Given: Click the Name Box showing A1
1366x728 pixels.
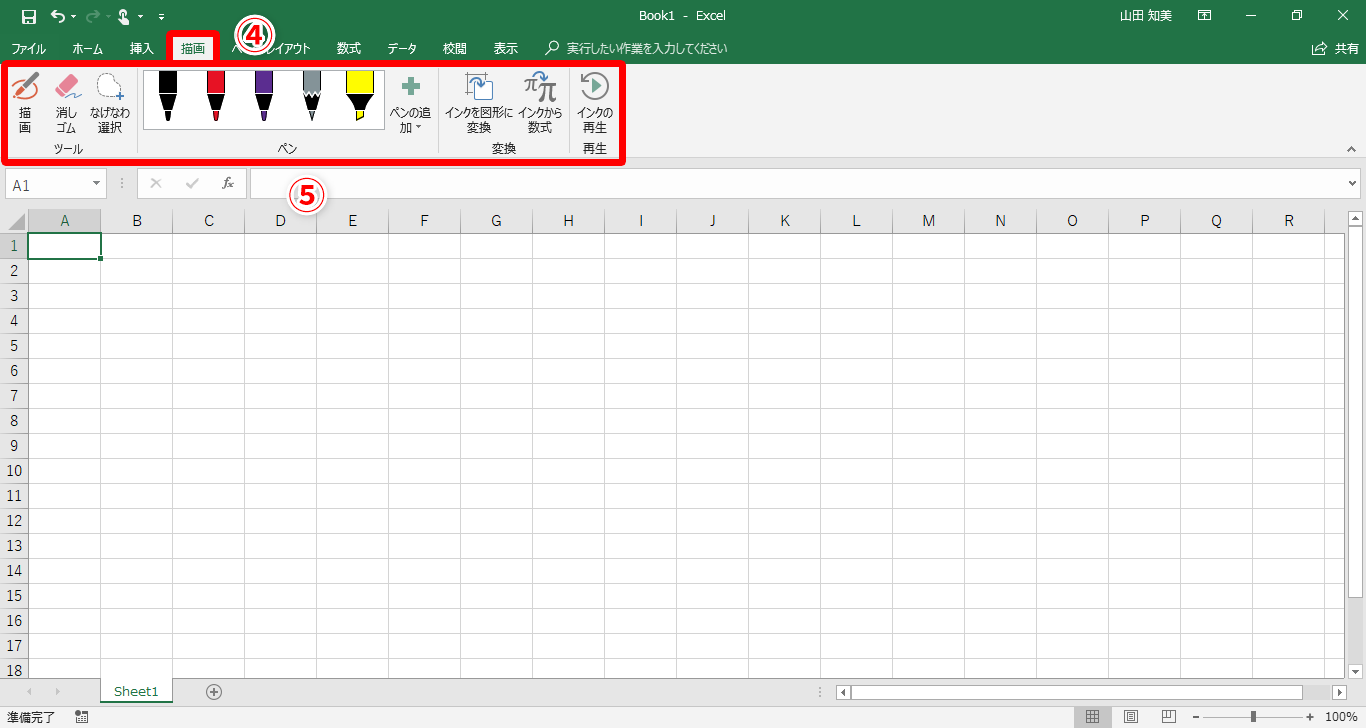Looking at the screenshot, I should (48, 185).
